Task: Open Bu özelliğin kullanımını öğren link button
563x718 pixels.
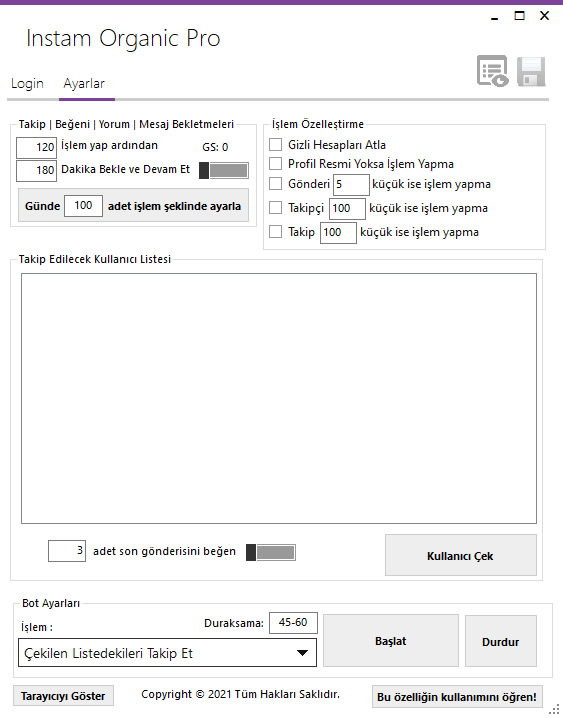Action: (457, 696)
